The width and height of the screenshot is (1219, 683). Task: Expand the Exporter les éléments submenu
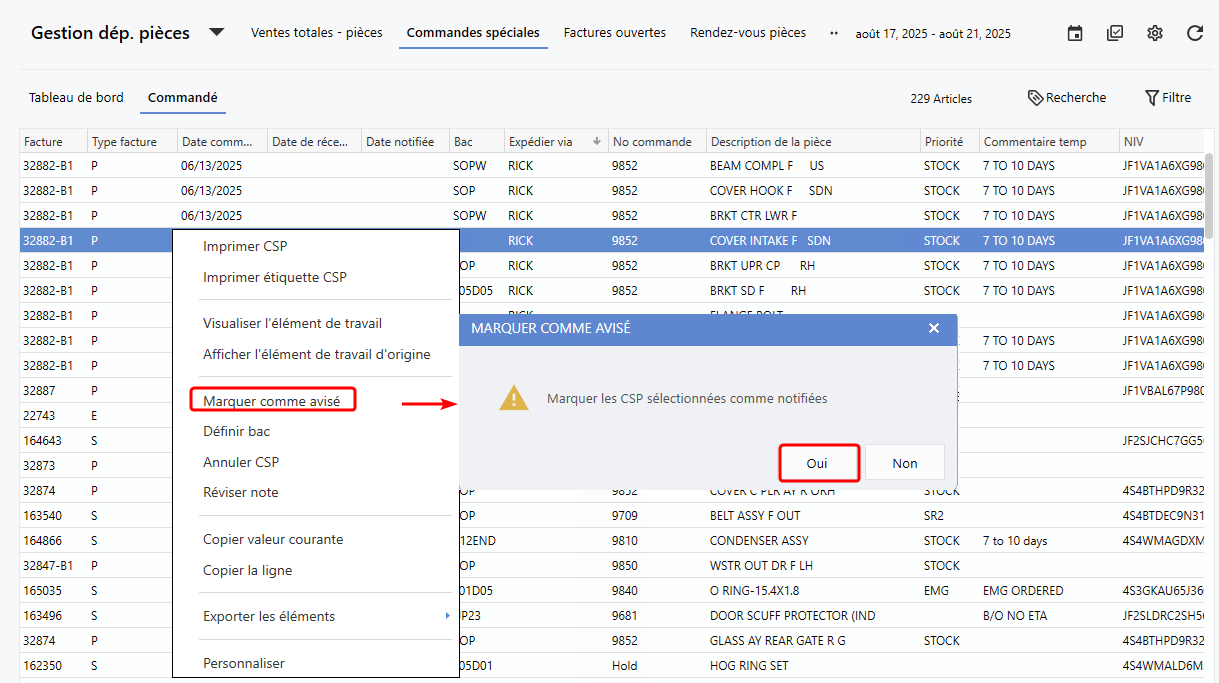(x=447, y=616)
